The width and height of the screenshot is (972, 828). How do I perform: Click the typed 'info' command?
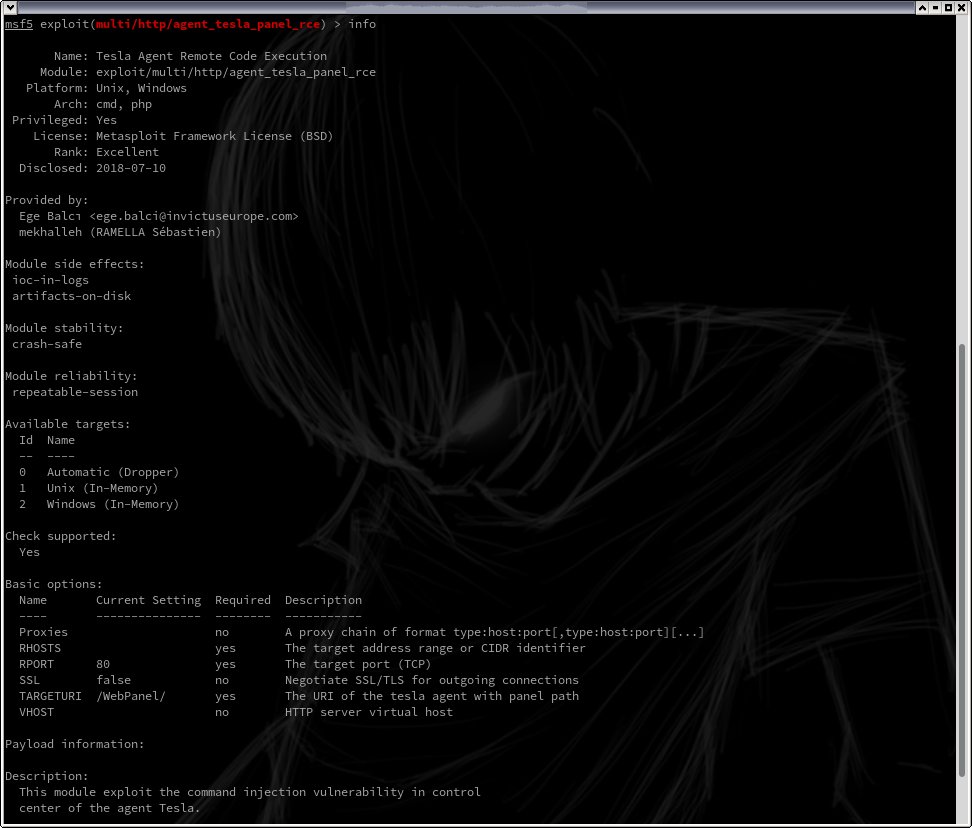[362, 24]
